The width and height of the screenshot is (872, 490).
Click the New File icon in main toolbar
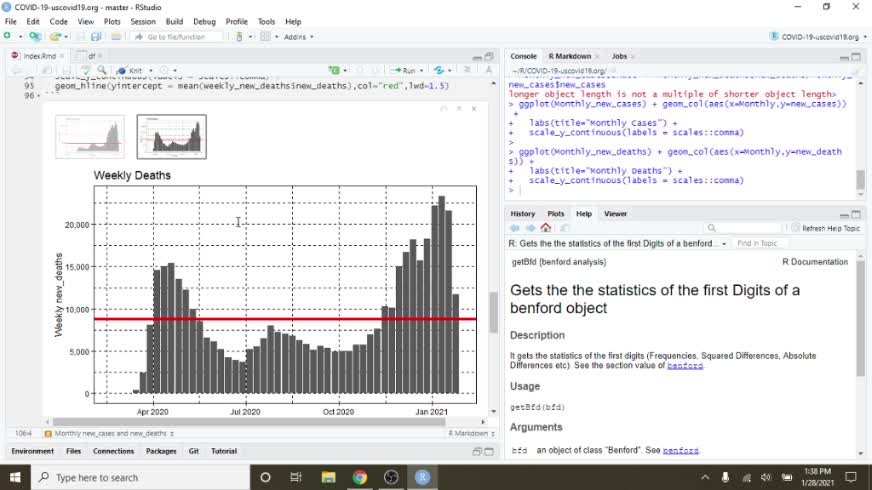tap(7, 36)
